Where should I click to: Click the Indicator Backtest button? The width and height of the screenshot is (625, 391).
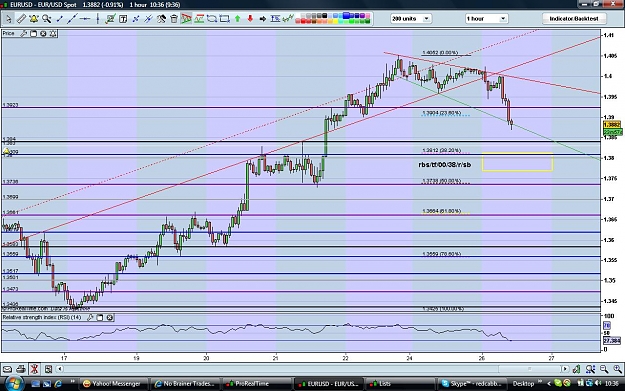coord(574,18)
